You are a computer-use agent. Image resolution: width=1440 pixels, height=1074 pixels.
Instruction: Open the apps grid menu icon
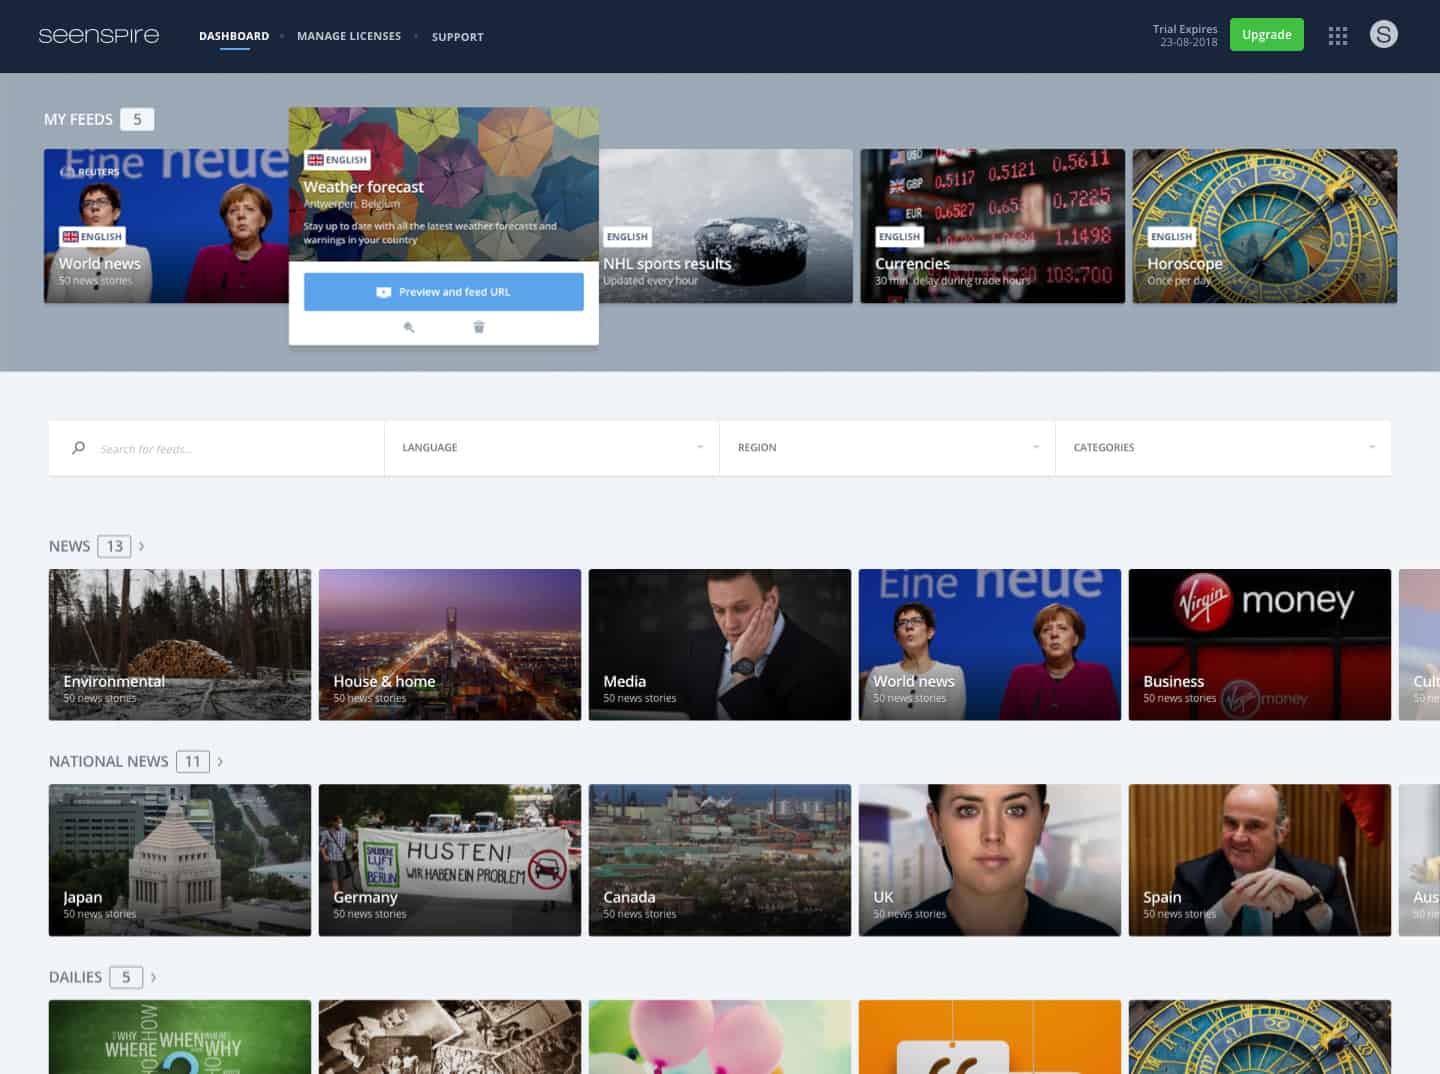pyautogui.click(x=1338, y=36)
